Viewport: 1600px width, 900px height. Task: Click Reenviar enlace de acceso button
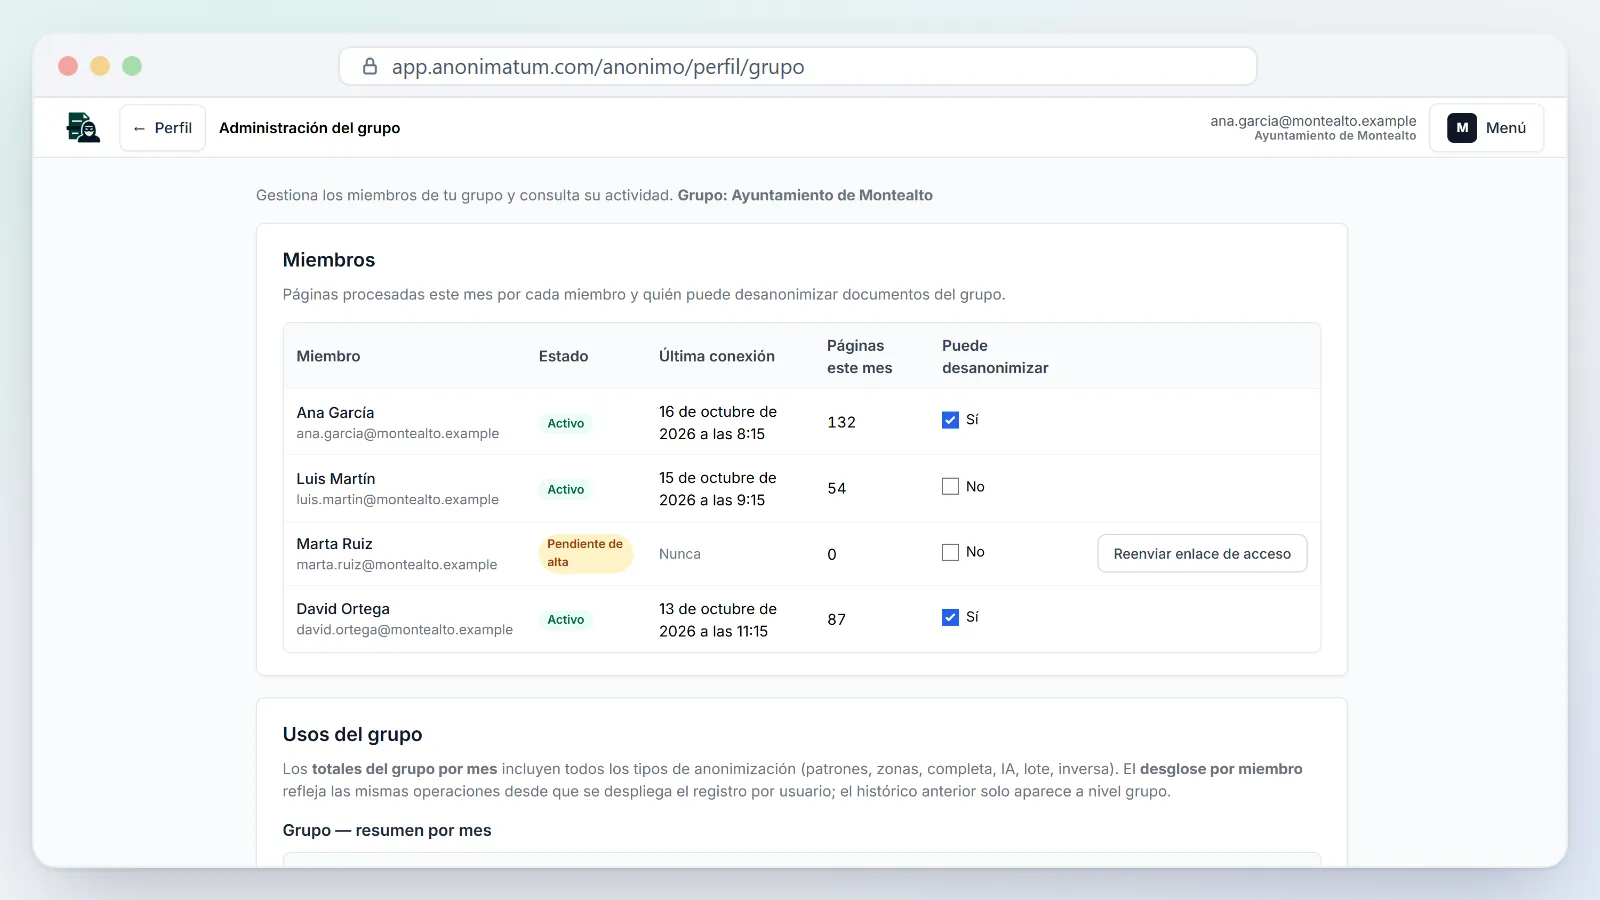pyautogui.click(x=1202, y=554)
